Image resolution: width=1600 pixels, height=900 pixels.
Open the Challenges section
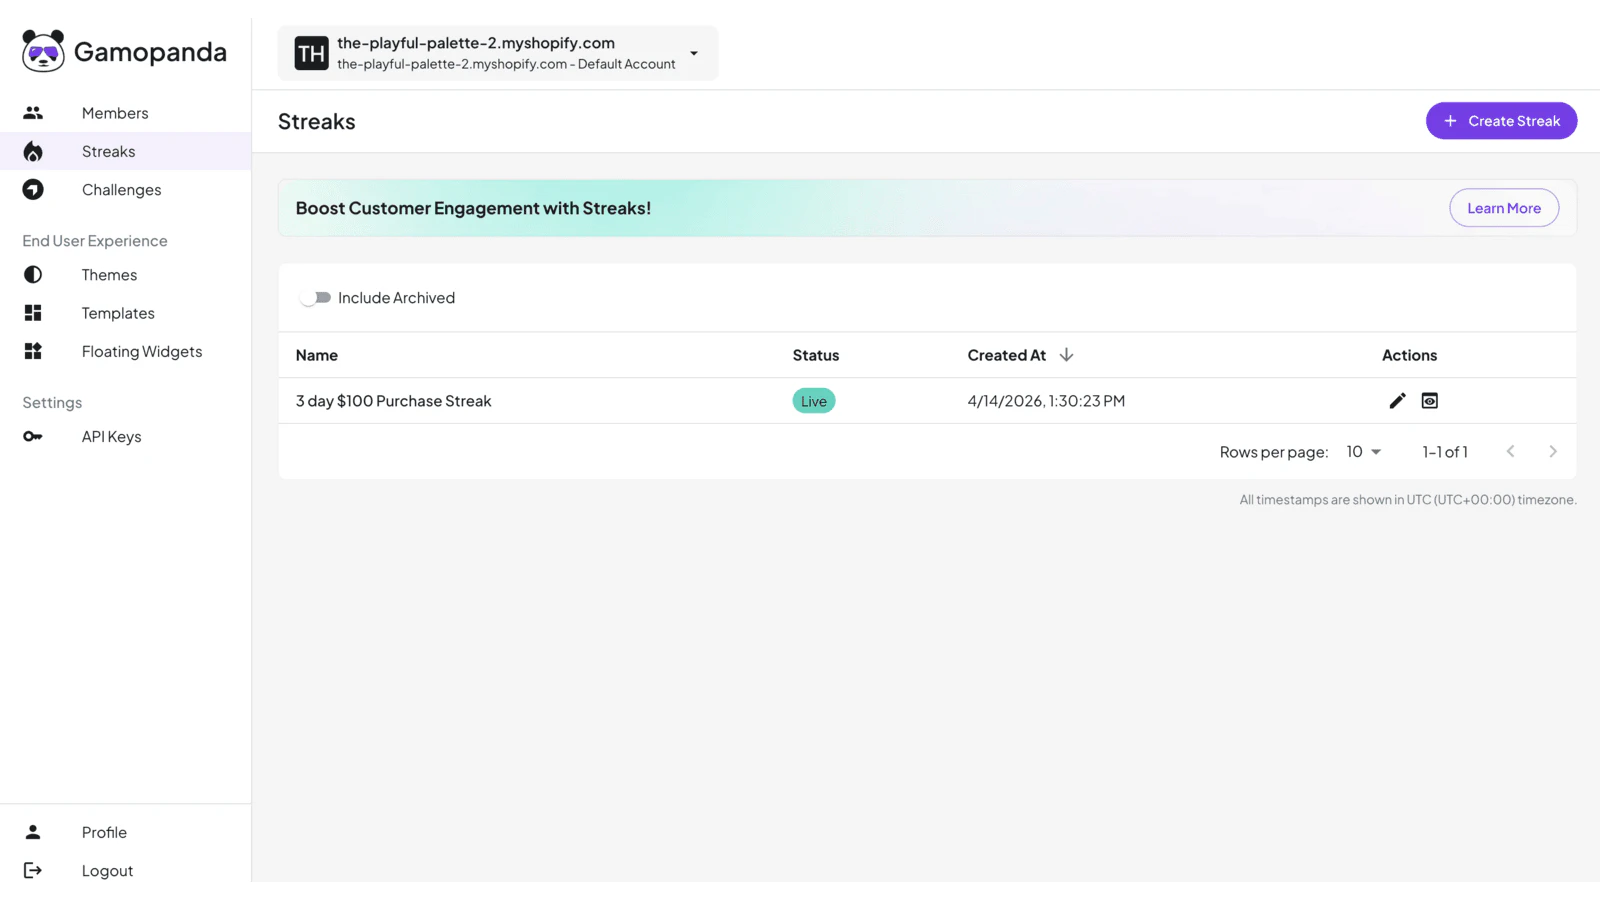click(x=125, y=189)
